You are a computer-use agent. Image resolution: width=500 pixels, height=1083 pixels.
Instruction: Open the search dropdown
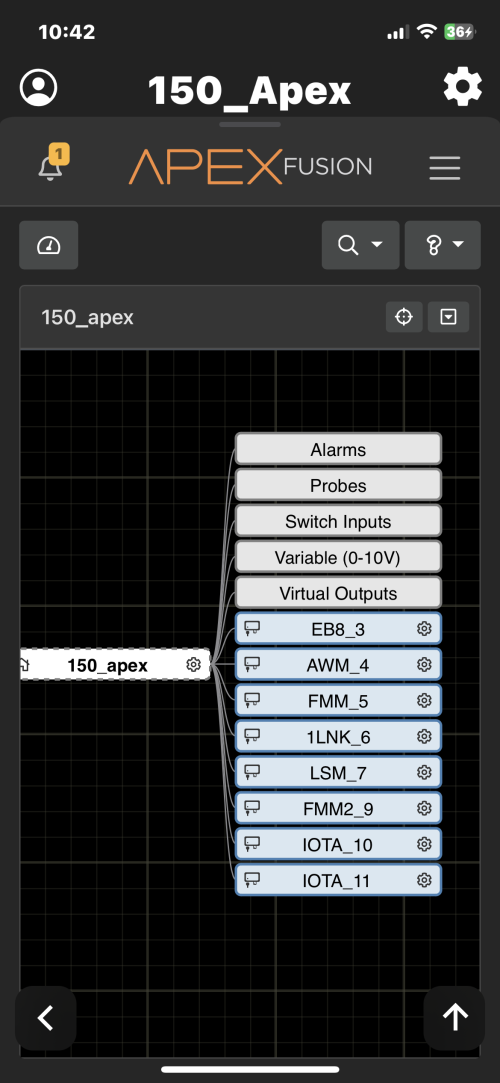pyautogui.click(x=360, y=245)
